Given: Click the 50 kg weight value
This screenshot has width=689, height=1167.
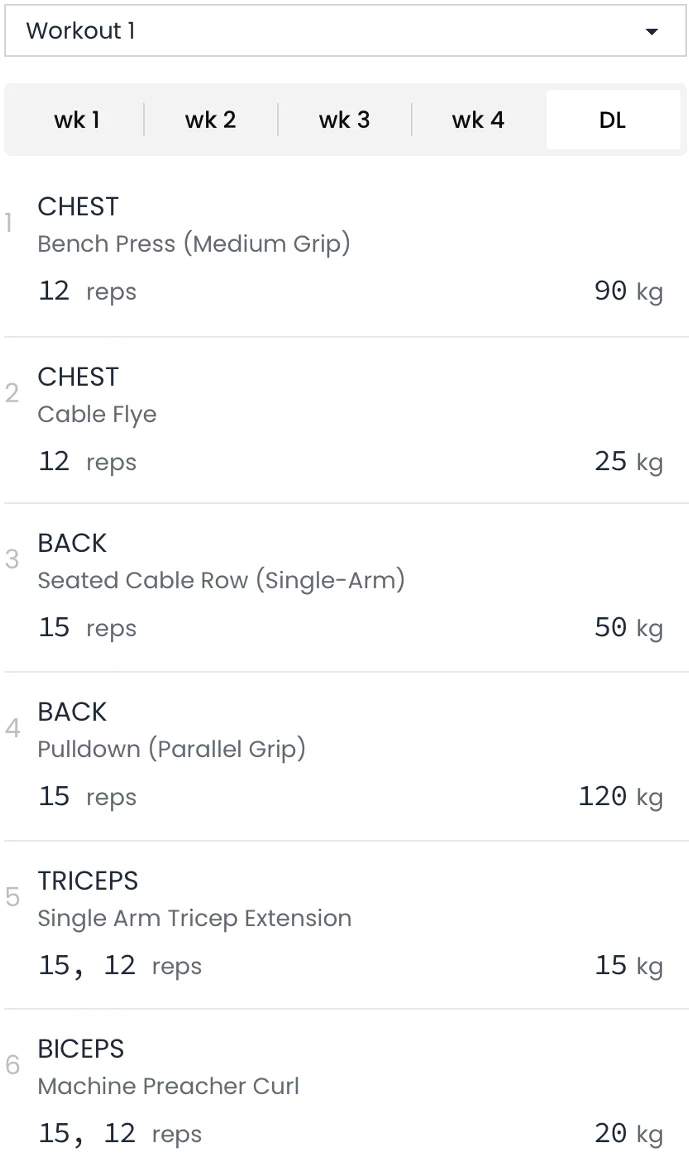Looking at the screenshot, I should (628, 628).
